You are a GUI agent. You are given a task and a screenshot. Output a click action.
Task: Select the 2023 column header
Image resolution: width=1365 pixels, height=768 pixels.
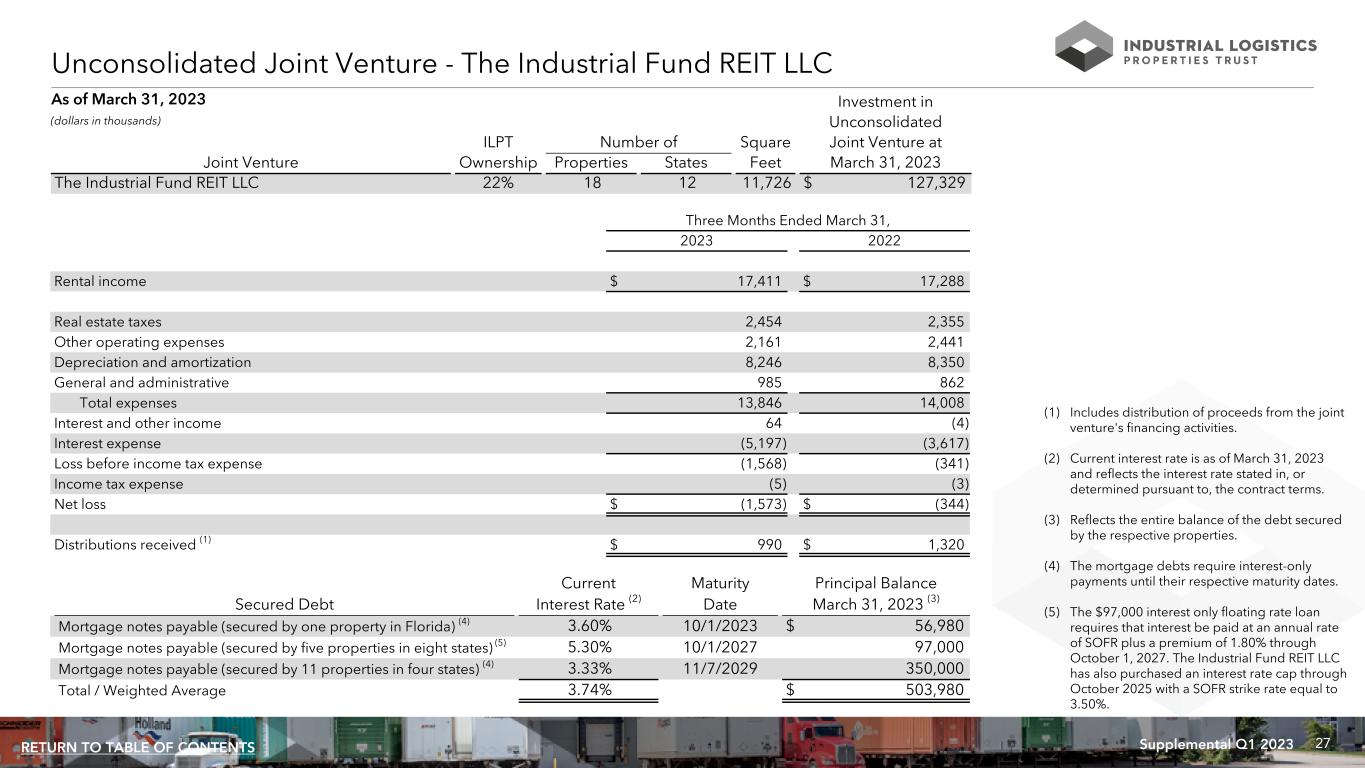point(697,241)
